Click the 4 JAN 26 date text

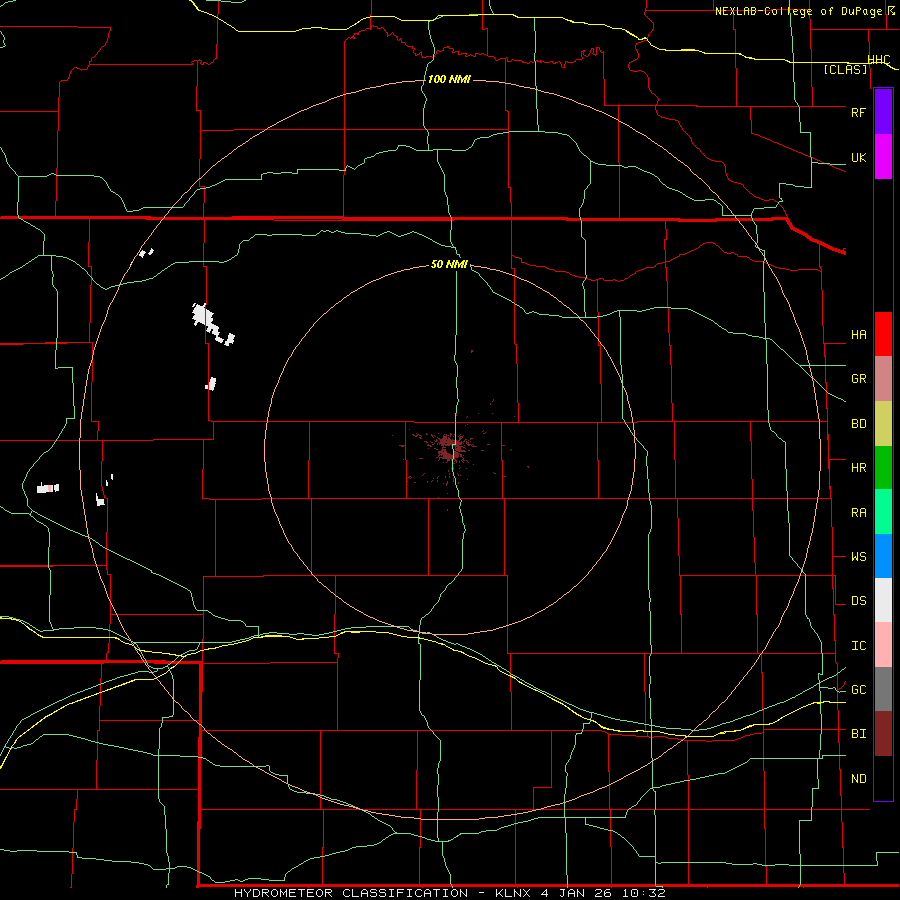point(575,893)
